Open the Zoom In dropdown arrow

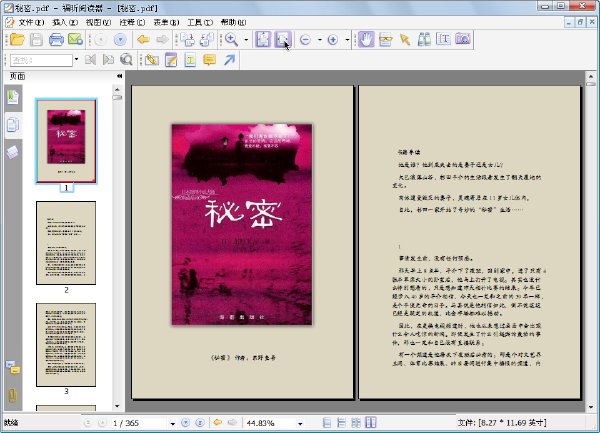point(347,39)
